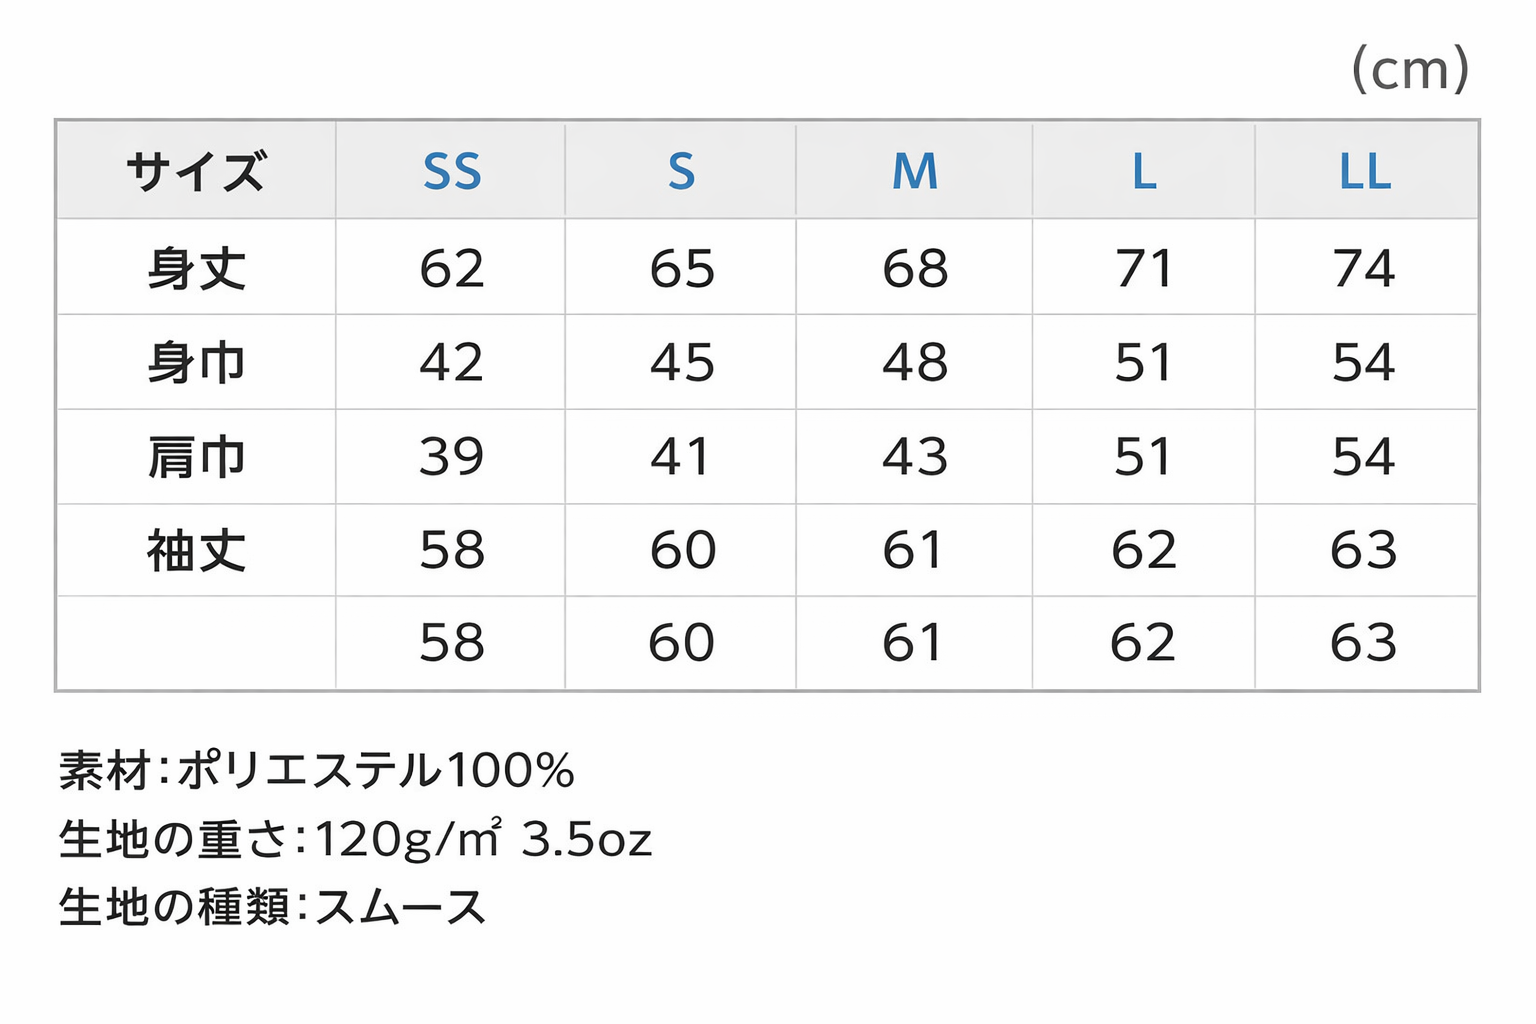Viewport: 1536px width, 1024px height.
Task: Select the L size column header
Action: pos(1144,172)
